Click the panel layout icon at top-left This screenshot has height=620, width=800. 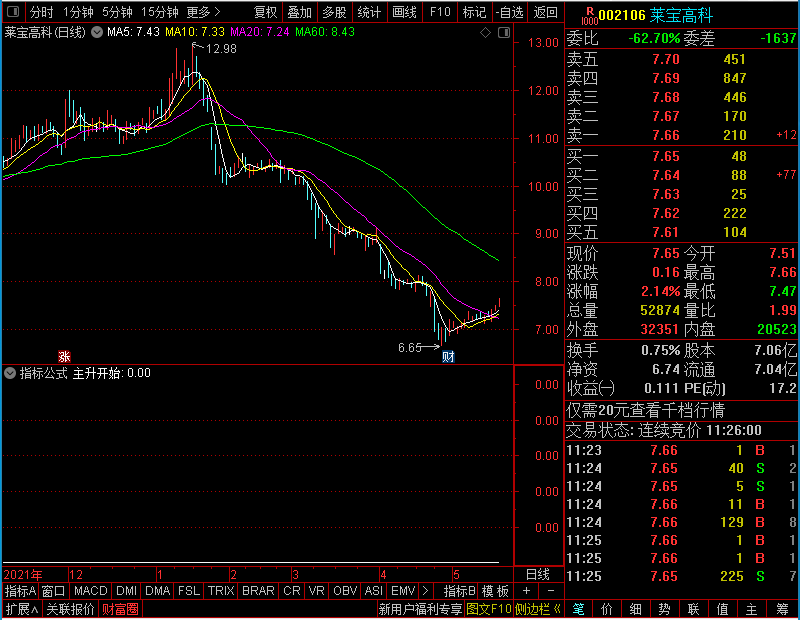13,11
